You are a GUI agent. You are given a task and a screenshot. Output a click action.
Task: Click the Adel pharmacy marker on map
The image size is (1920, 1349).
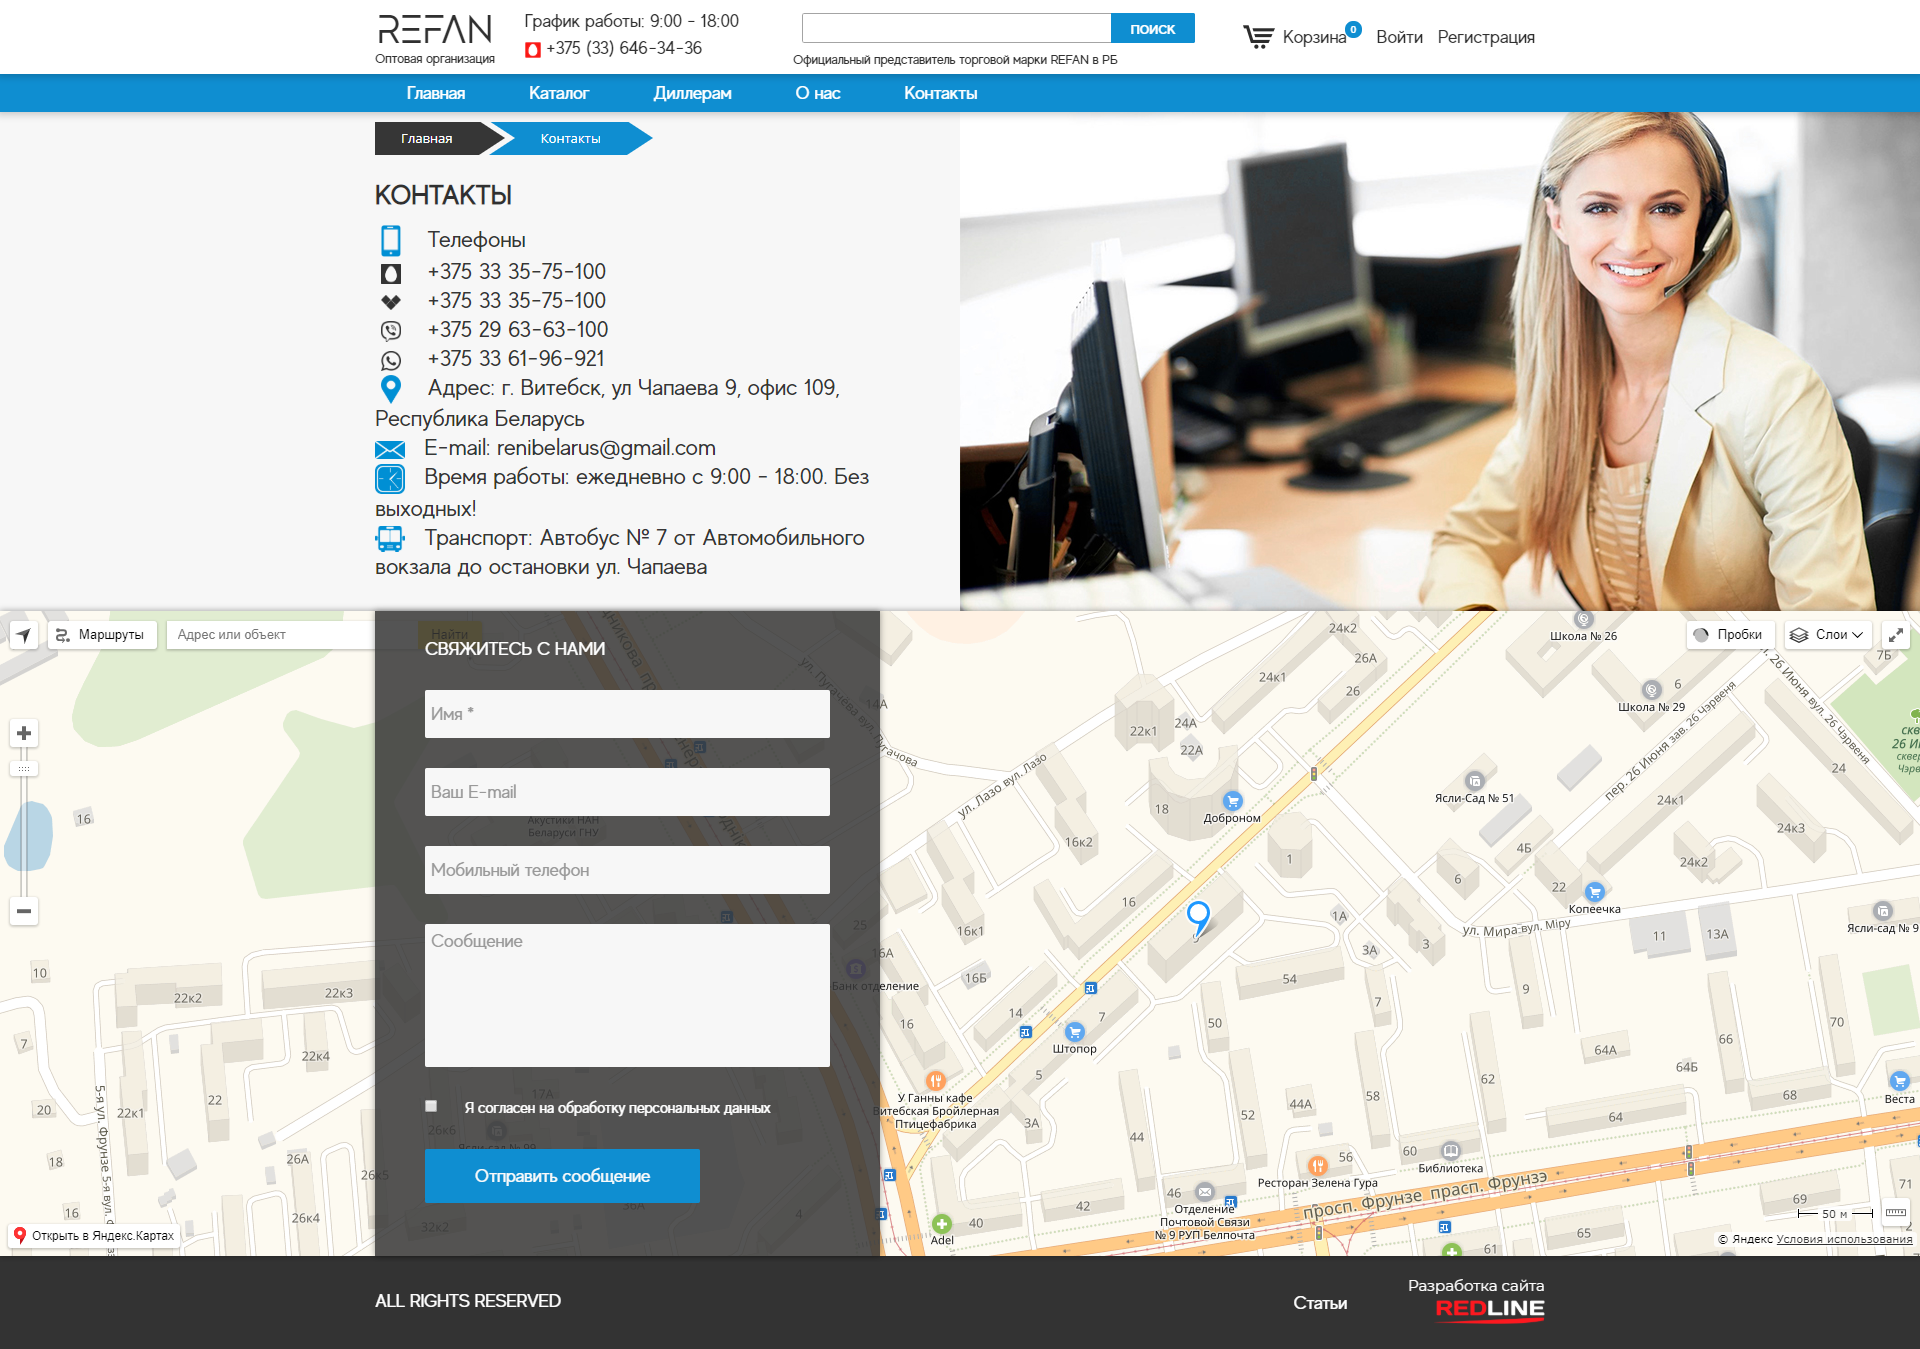[x=942, y=1223]
